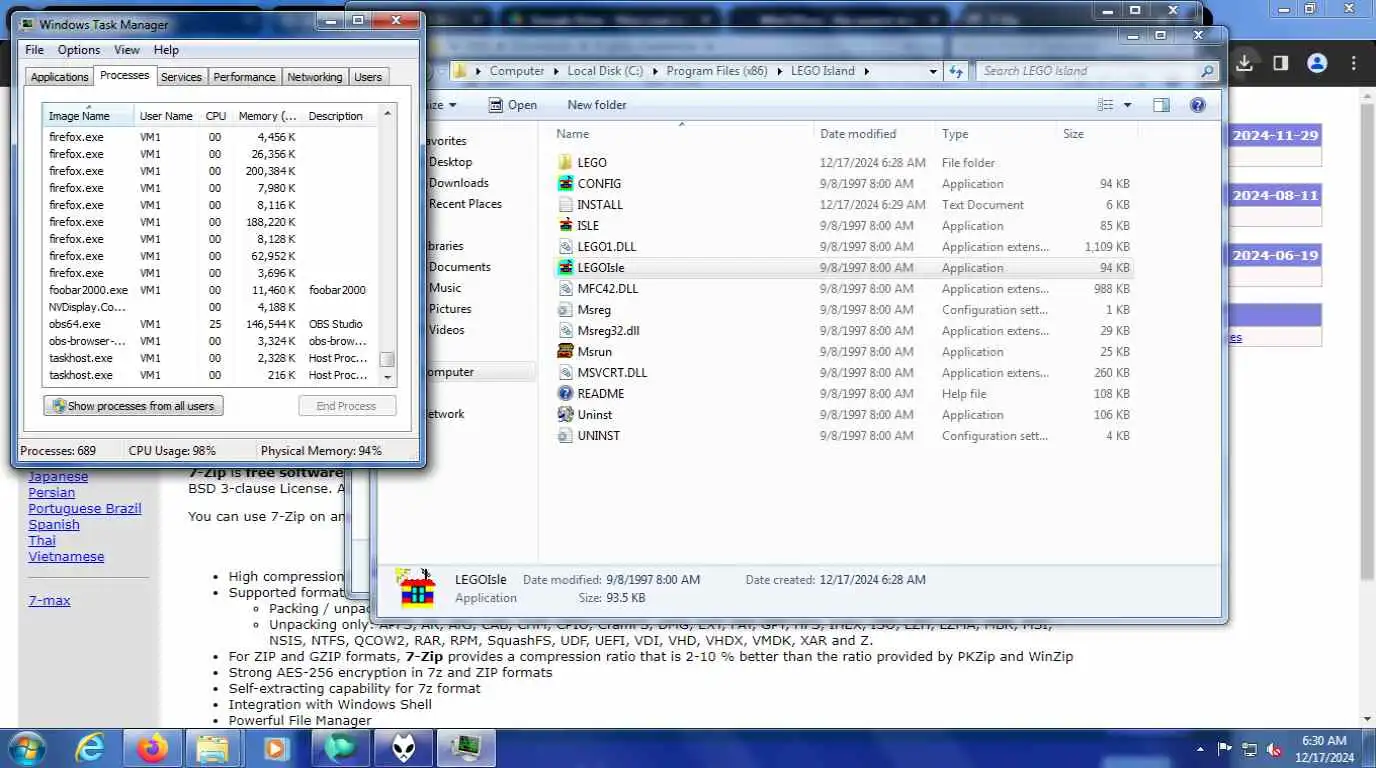Click the Task Manager taskbar icon
This screenshot has height=768, width=1376.
pyautogui.click(x=466, y=748)
